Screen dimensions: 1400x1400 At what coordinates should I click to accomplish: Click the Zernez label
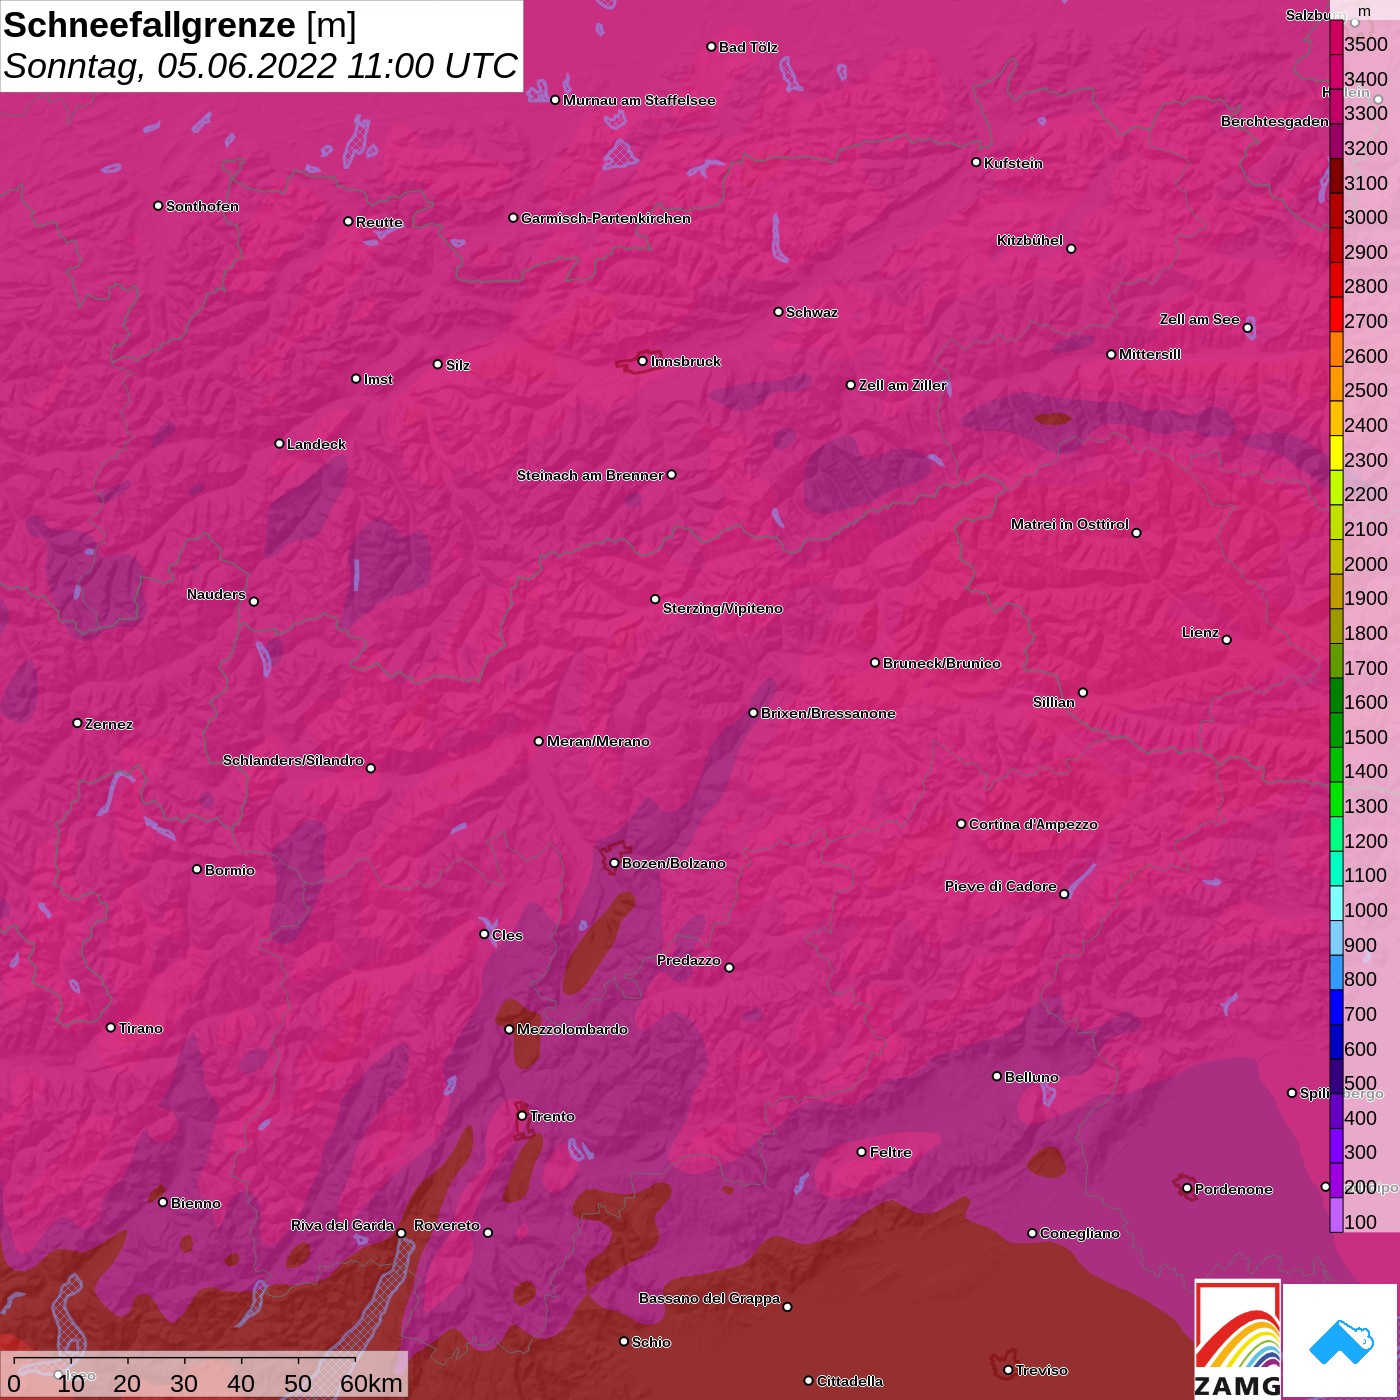(109, 724)
